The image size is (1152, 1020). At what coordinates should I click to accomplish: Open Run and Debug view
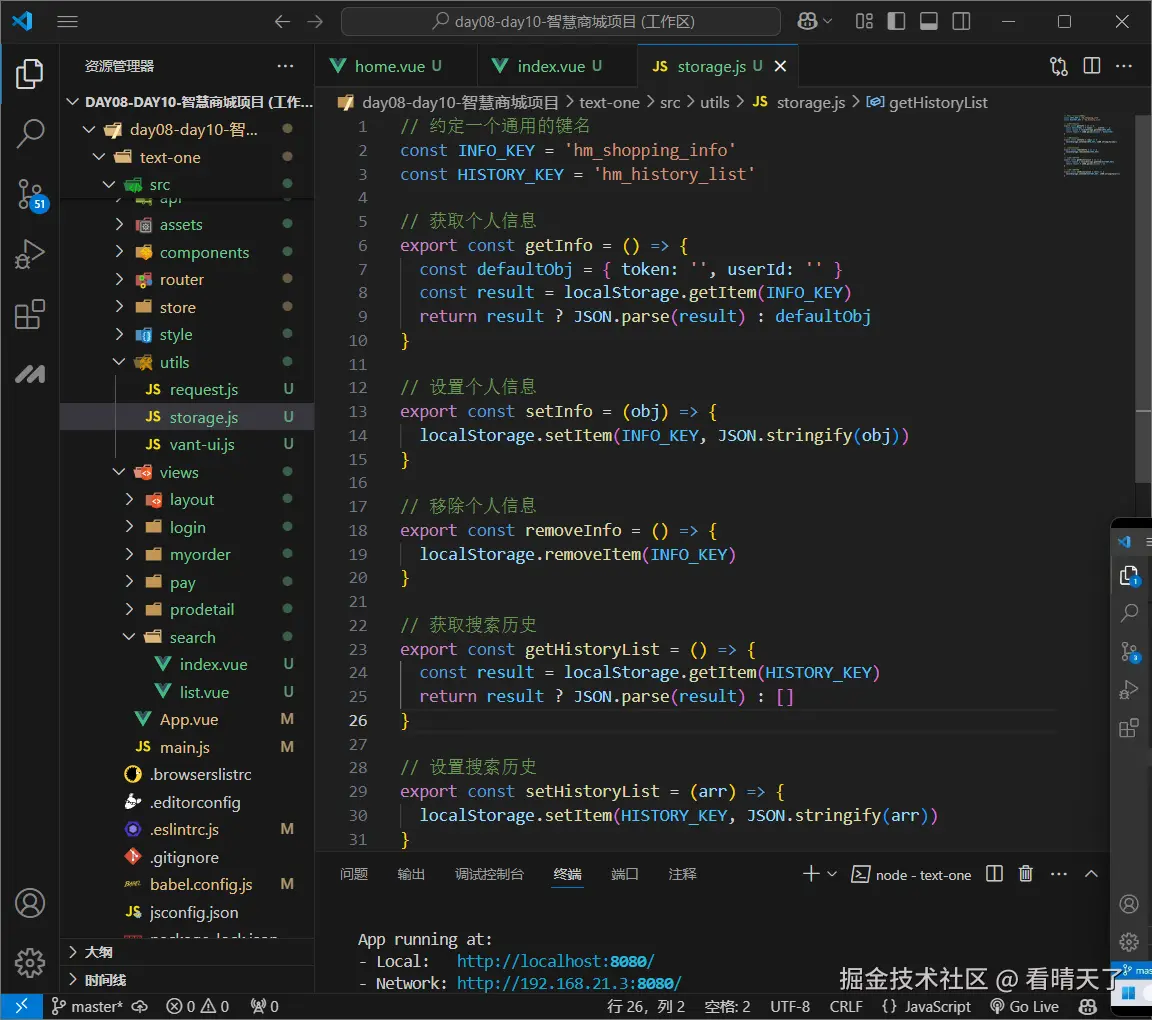pyautogui.click(x=30, y=255)
